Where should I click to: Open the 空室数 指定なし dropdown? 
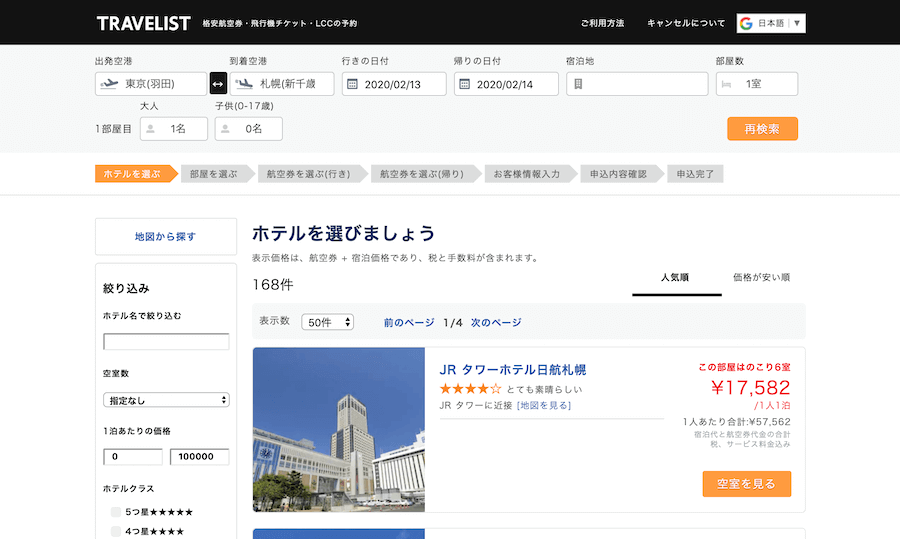point(166,400)
